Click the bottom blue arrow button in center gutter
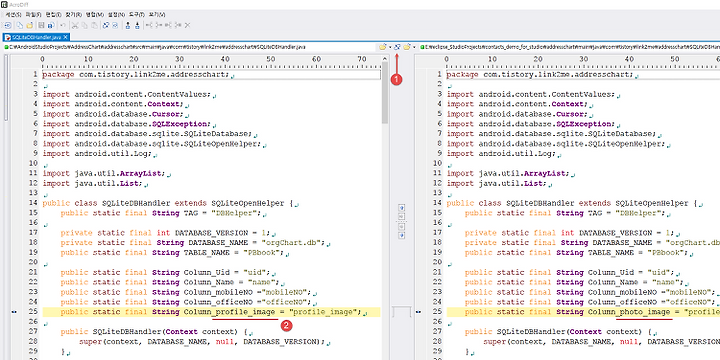Viewport: 720px width, 360px height. coord(402,235)
